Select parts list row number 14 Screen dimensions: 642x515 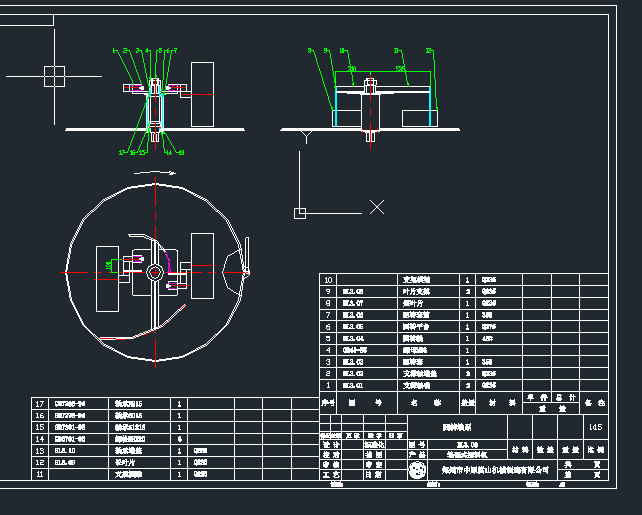(x=175, y=439)
